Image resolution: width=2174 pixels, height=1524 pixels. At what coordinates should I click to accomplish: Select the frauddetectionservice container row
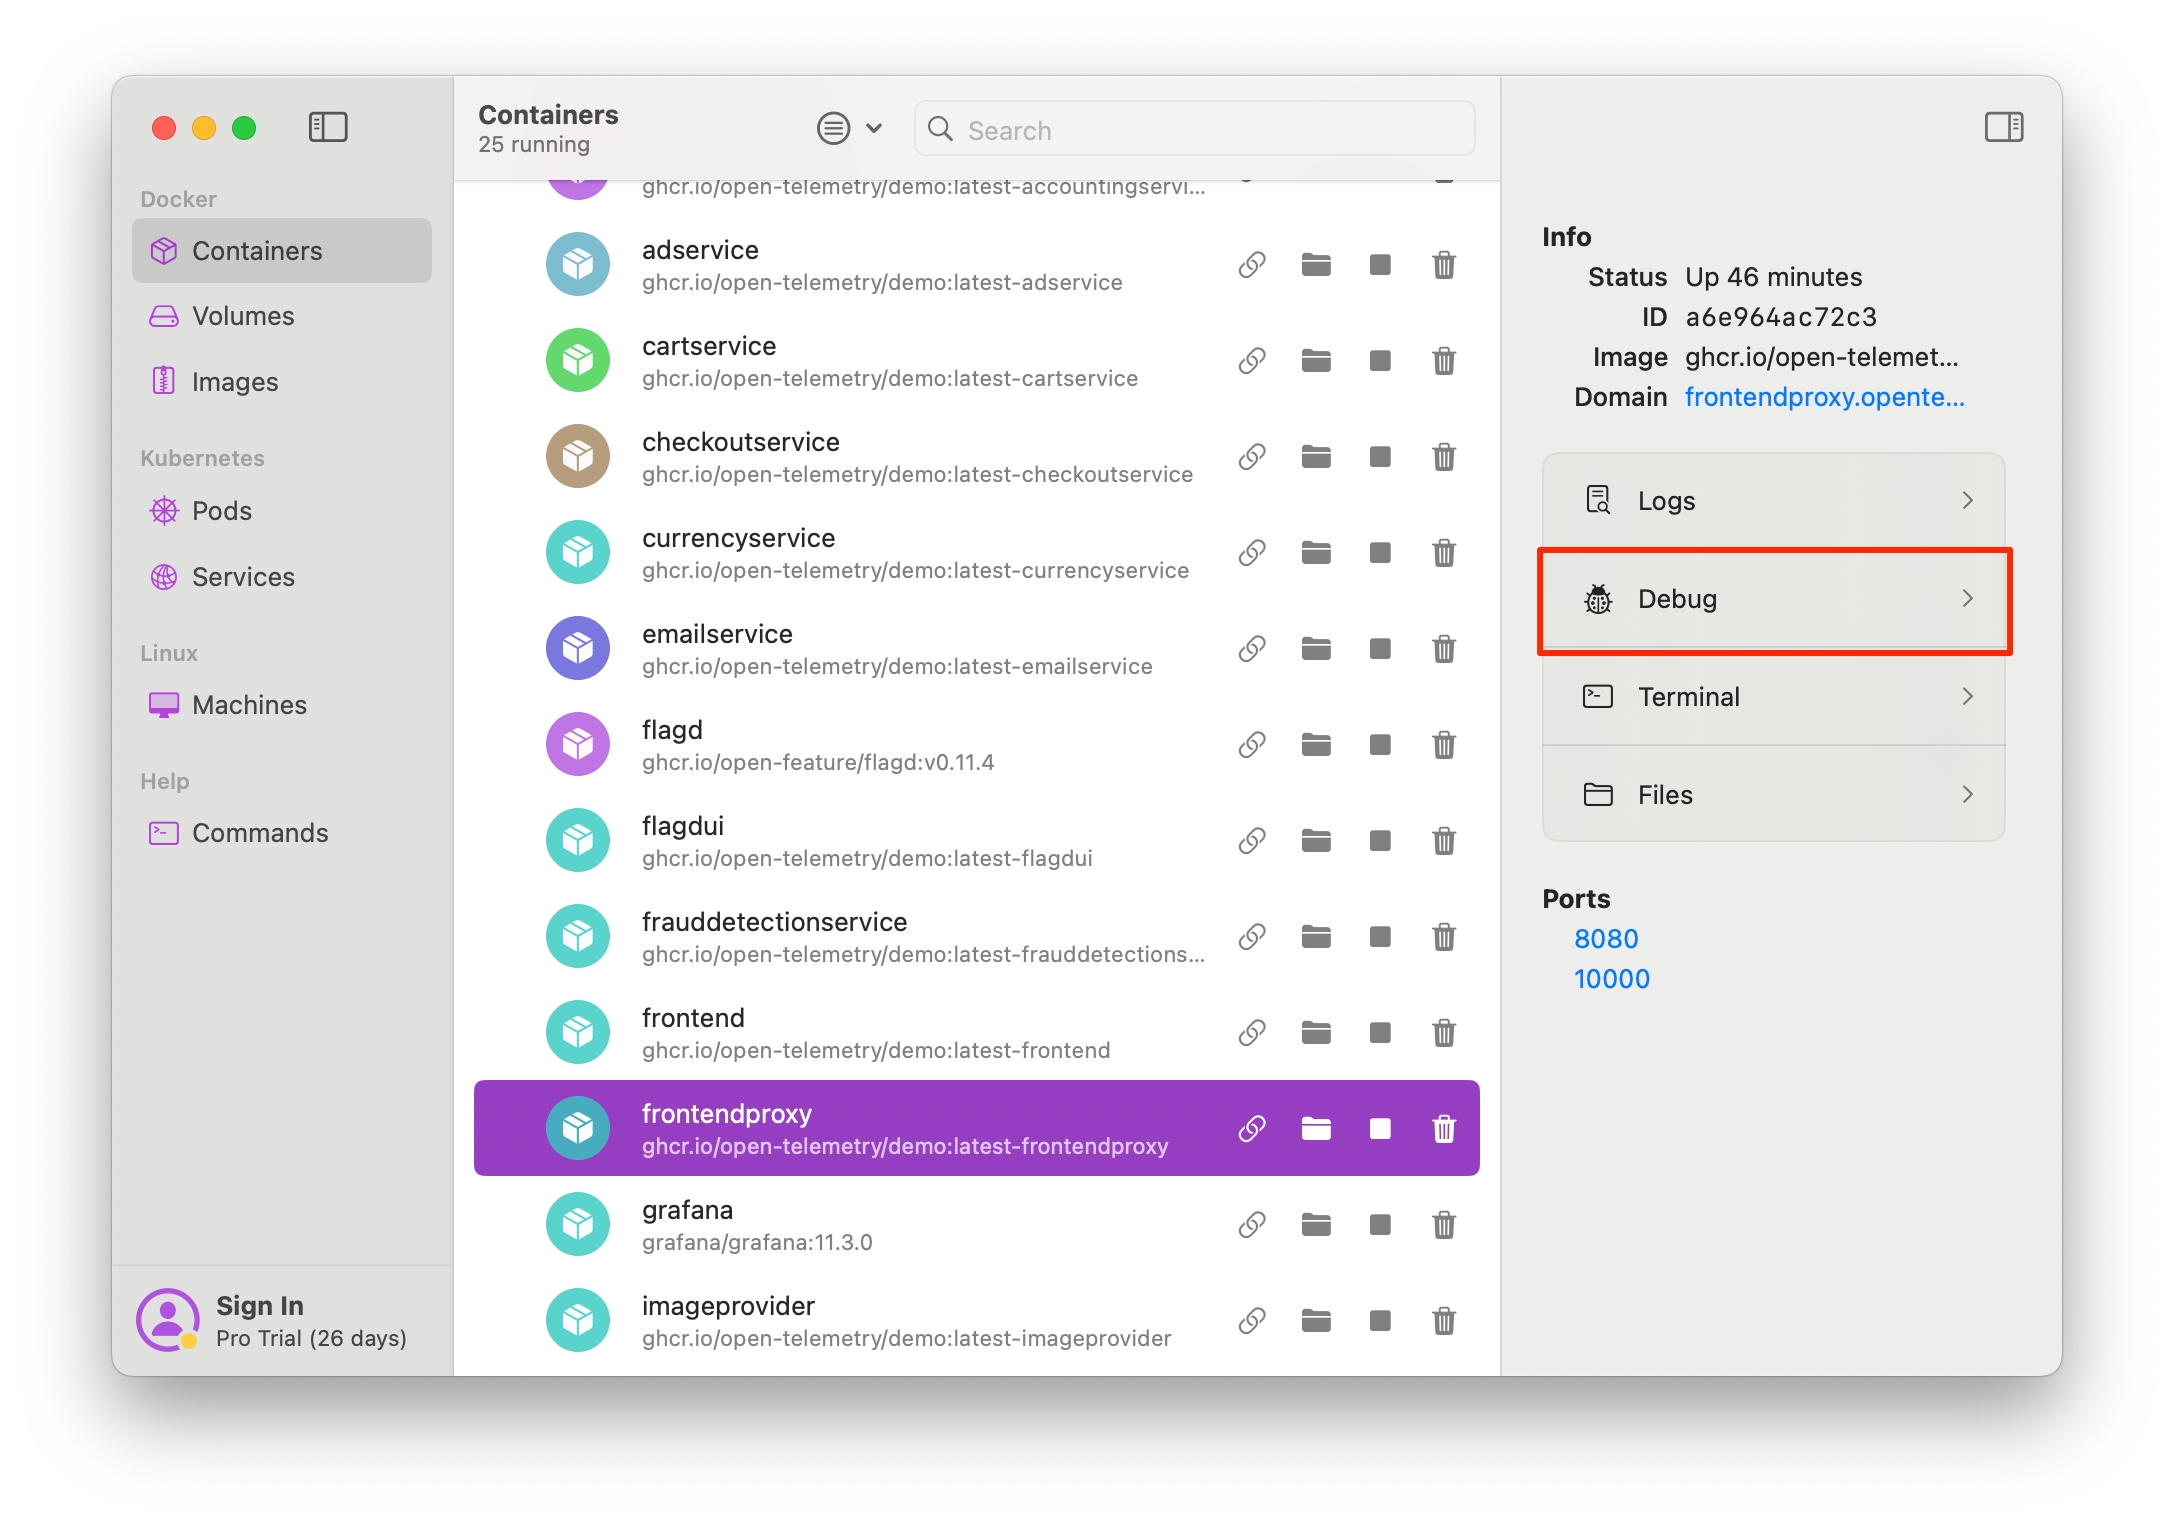(977, 937)
